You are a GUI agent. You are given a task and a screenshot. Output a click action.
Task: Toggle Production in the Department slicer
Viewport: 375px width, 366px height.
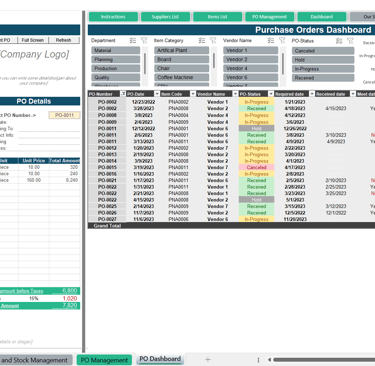pos(116,68)
